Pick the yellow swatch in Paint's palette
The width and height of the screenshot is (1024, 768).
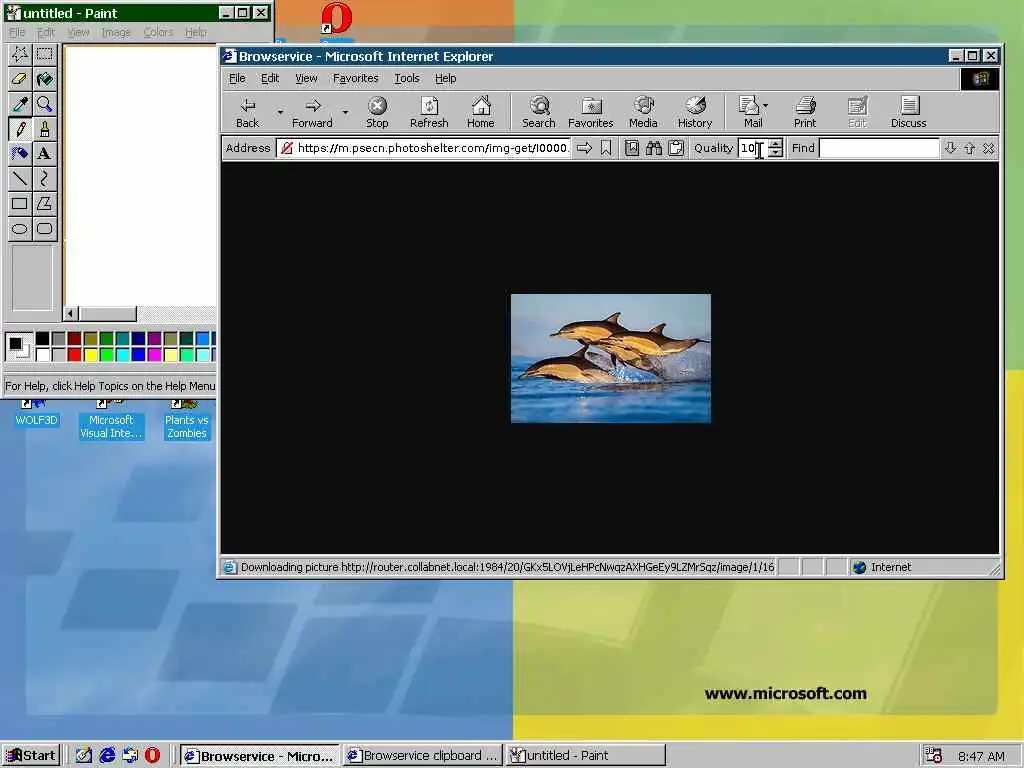click(90, 355)
